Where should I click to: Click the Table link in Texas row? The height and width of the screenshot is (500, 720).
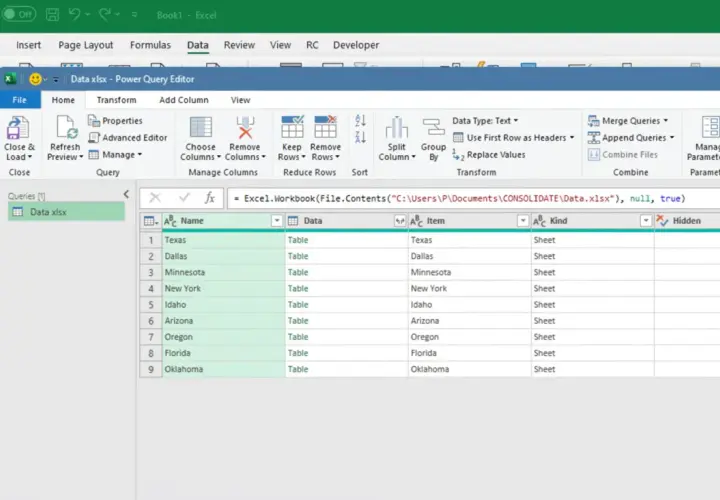point(298,240)
